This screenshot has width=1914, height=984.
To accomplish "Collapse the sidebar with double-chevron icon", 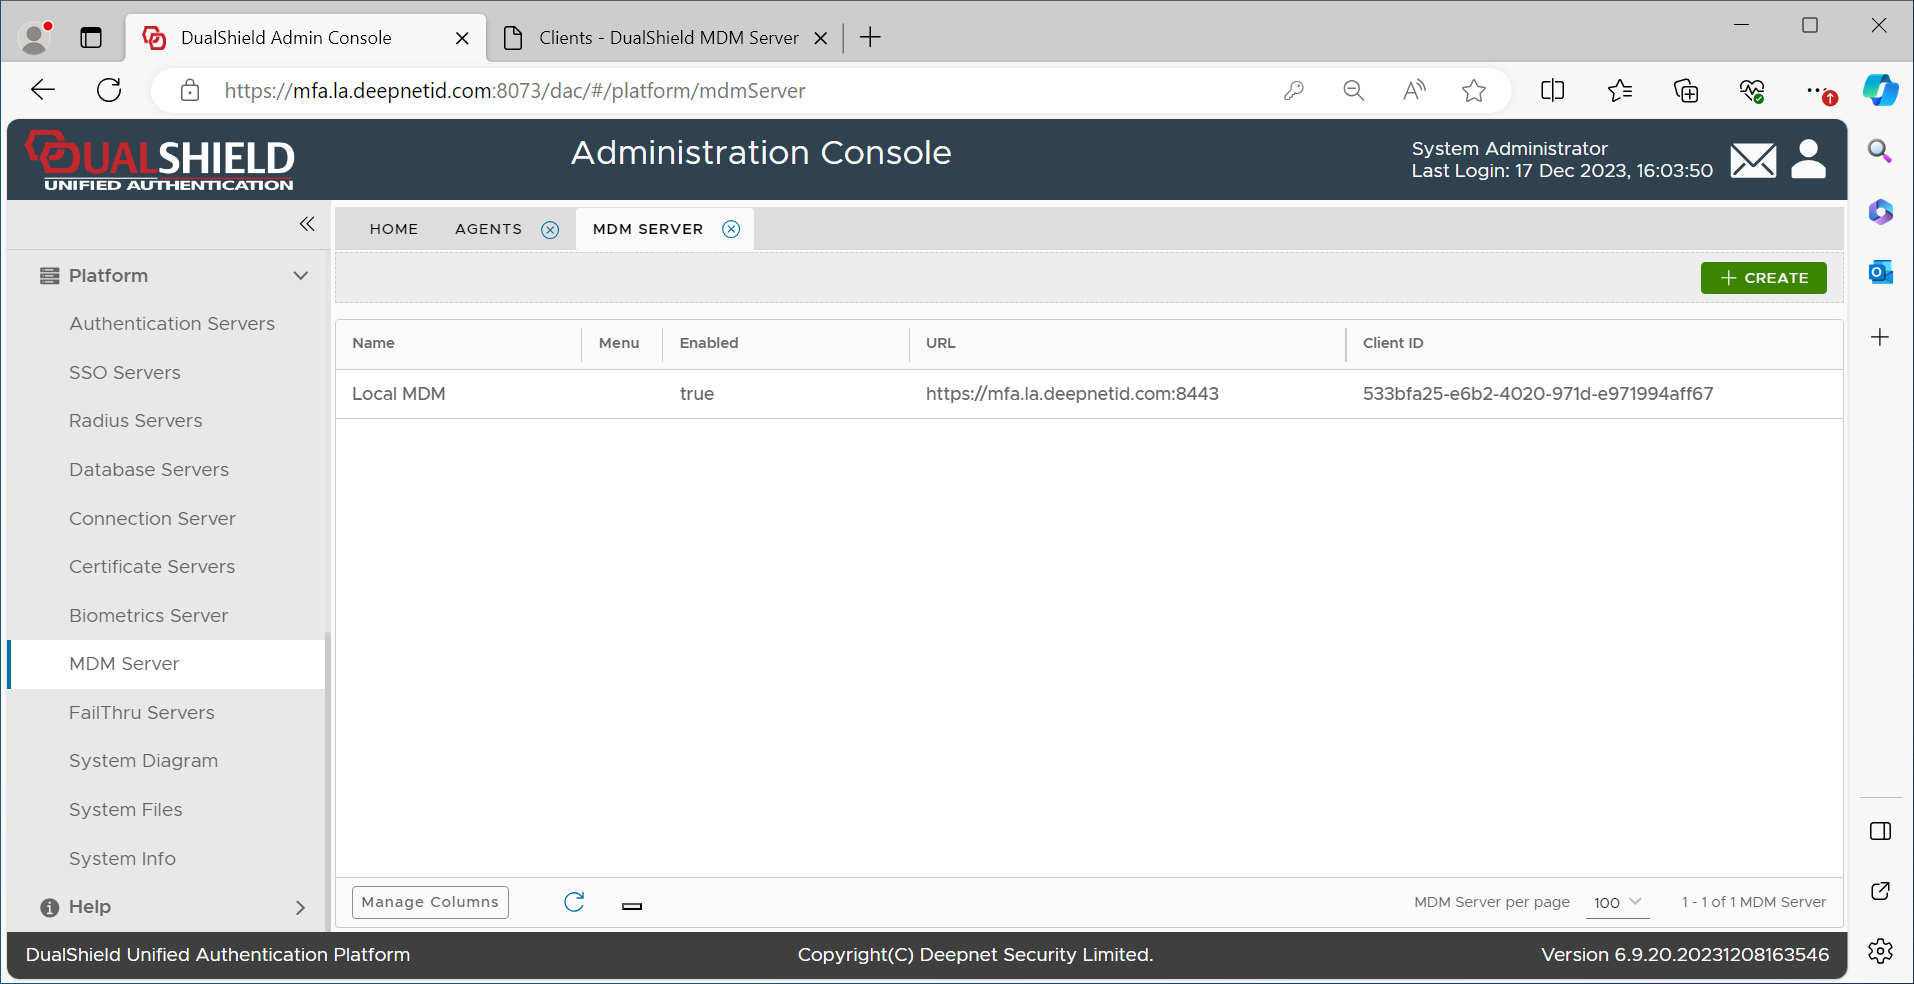I will [x=307, y=224].
